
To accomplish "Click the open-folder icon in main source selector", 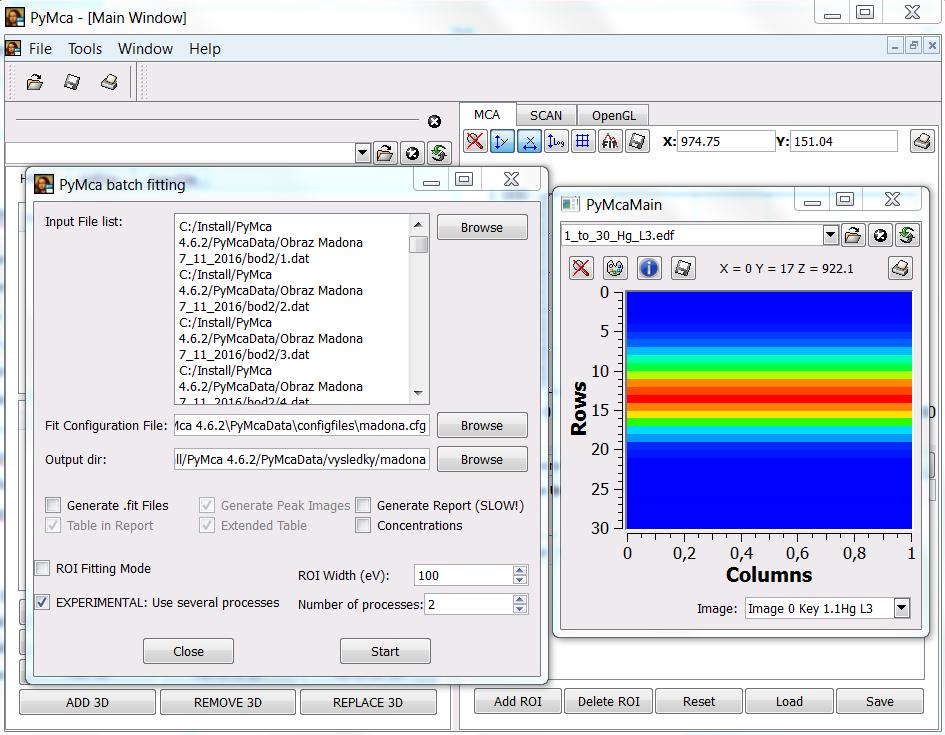I will pos(385,153).
